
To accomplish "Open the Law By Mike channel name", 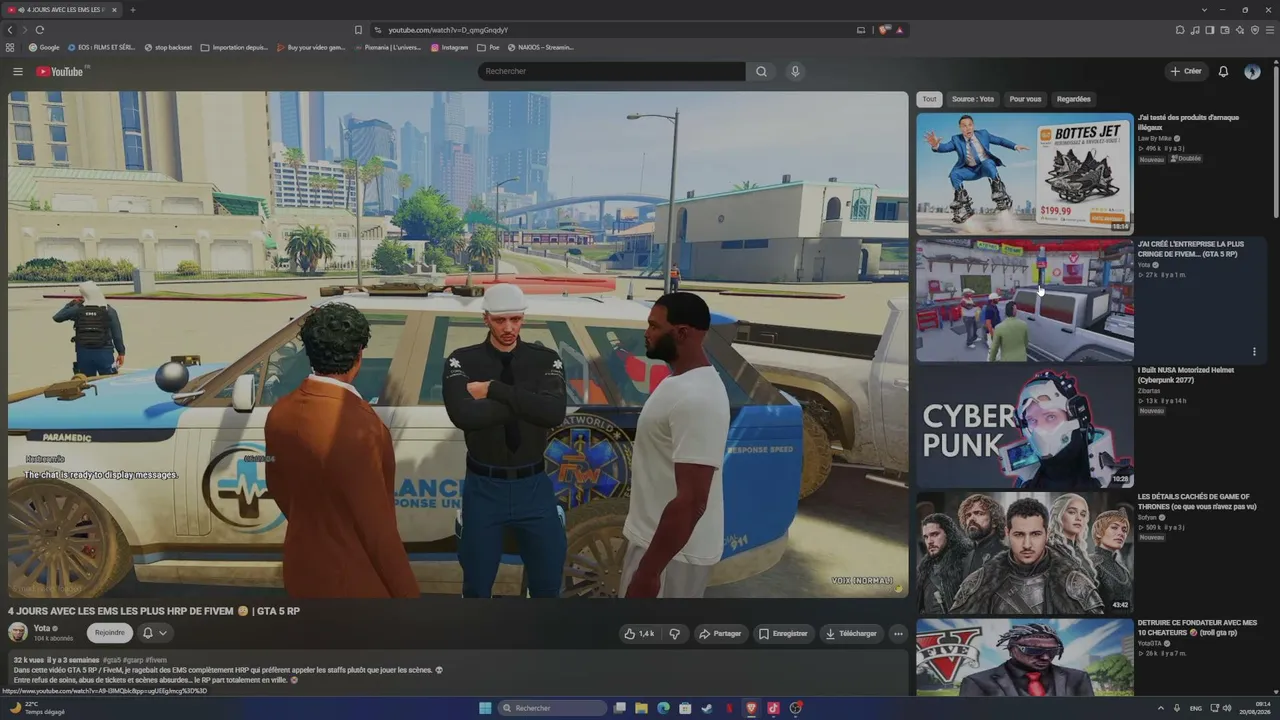I will point(1155,138).
